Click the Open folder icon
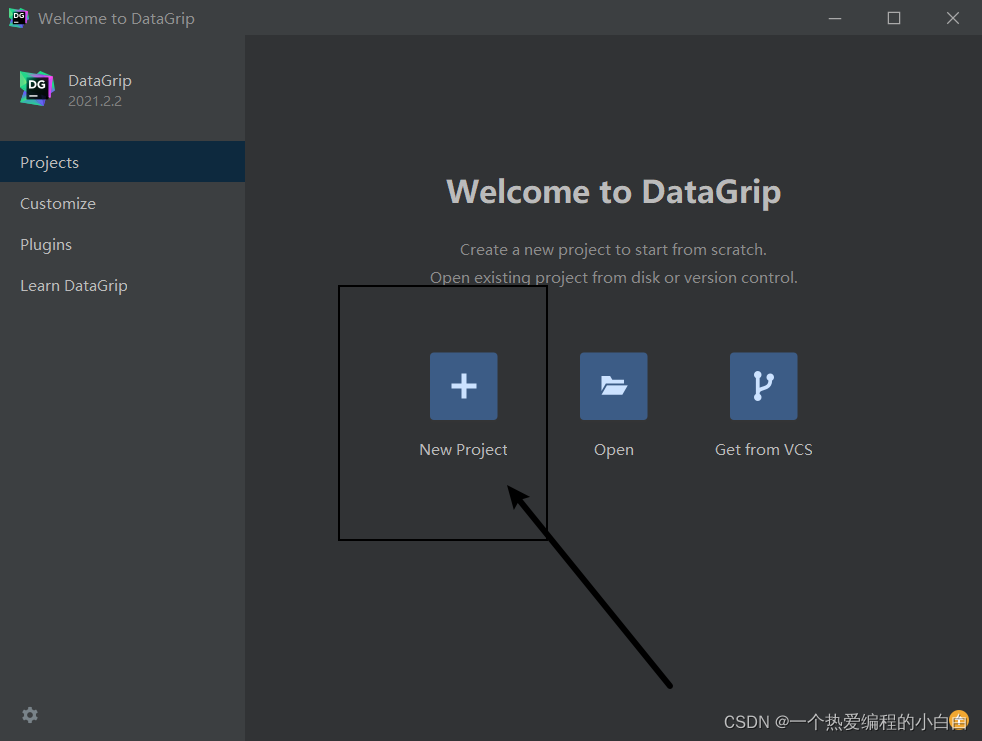Screen dimensions: 982x741 613,386
